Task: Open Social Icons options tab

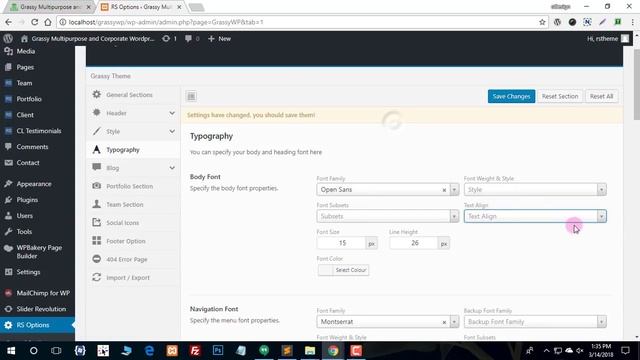Action: 133,223
